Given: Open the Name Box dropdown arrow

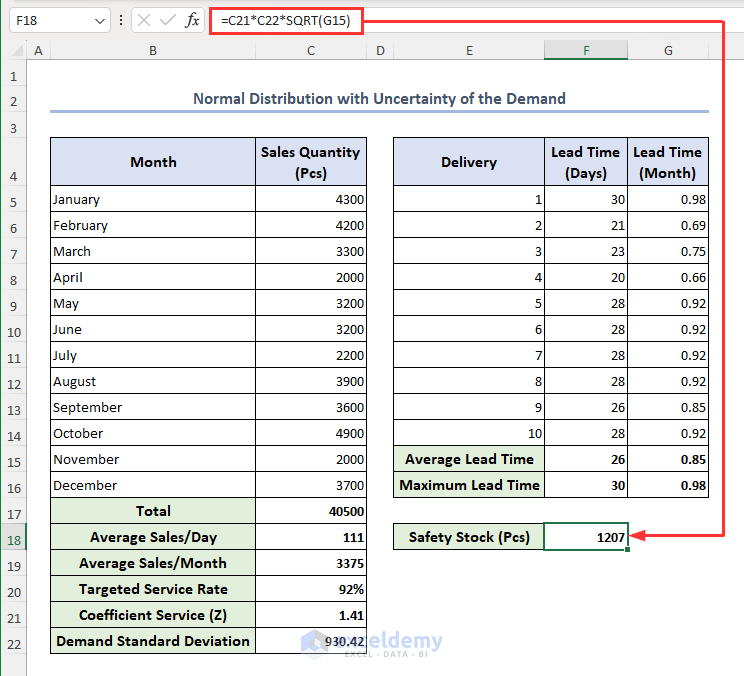Looking at the screenshot, I should coord(99,20).
